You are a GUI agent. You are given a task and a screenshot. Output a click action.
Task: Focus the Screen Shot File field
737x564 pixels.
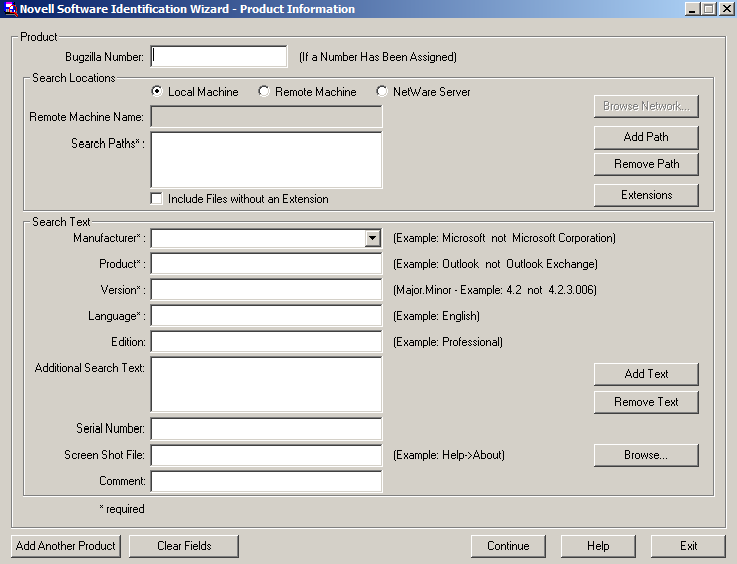tap(267, 455)
